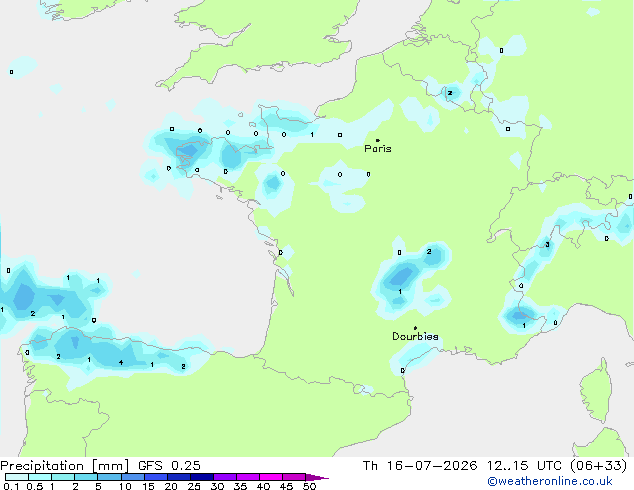634x490 pixels.
Task: Click the Paris city label
Action: [378, 149]
